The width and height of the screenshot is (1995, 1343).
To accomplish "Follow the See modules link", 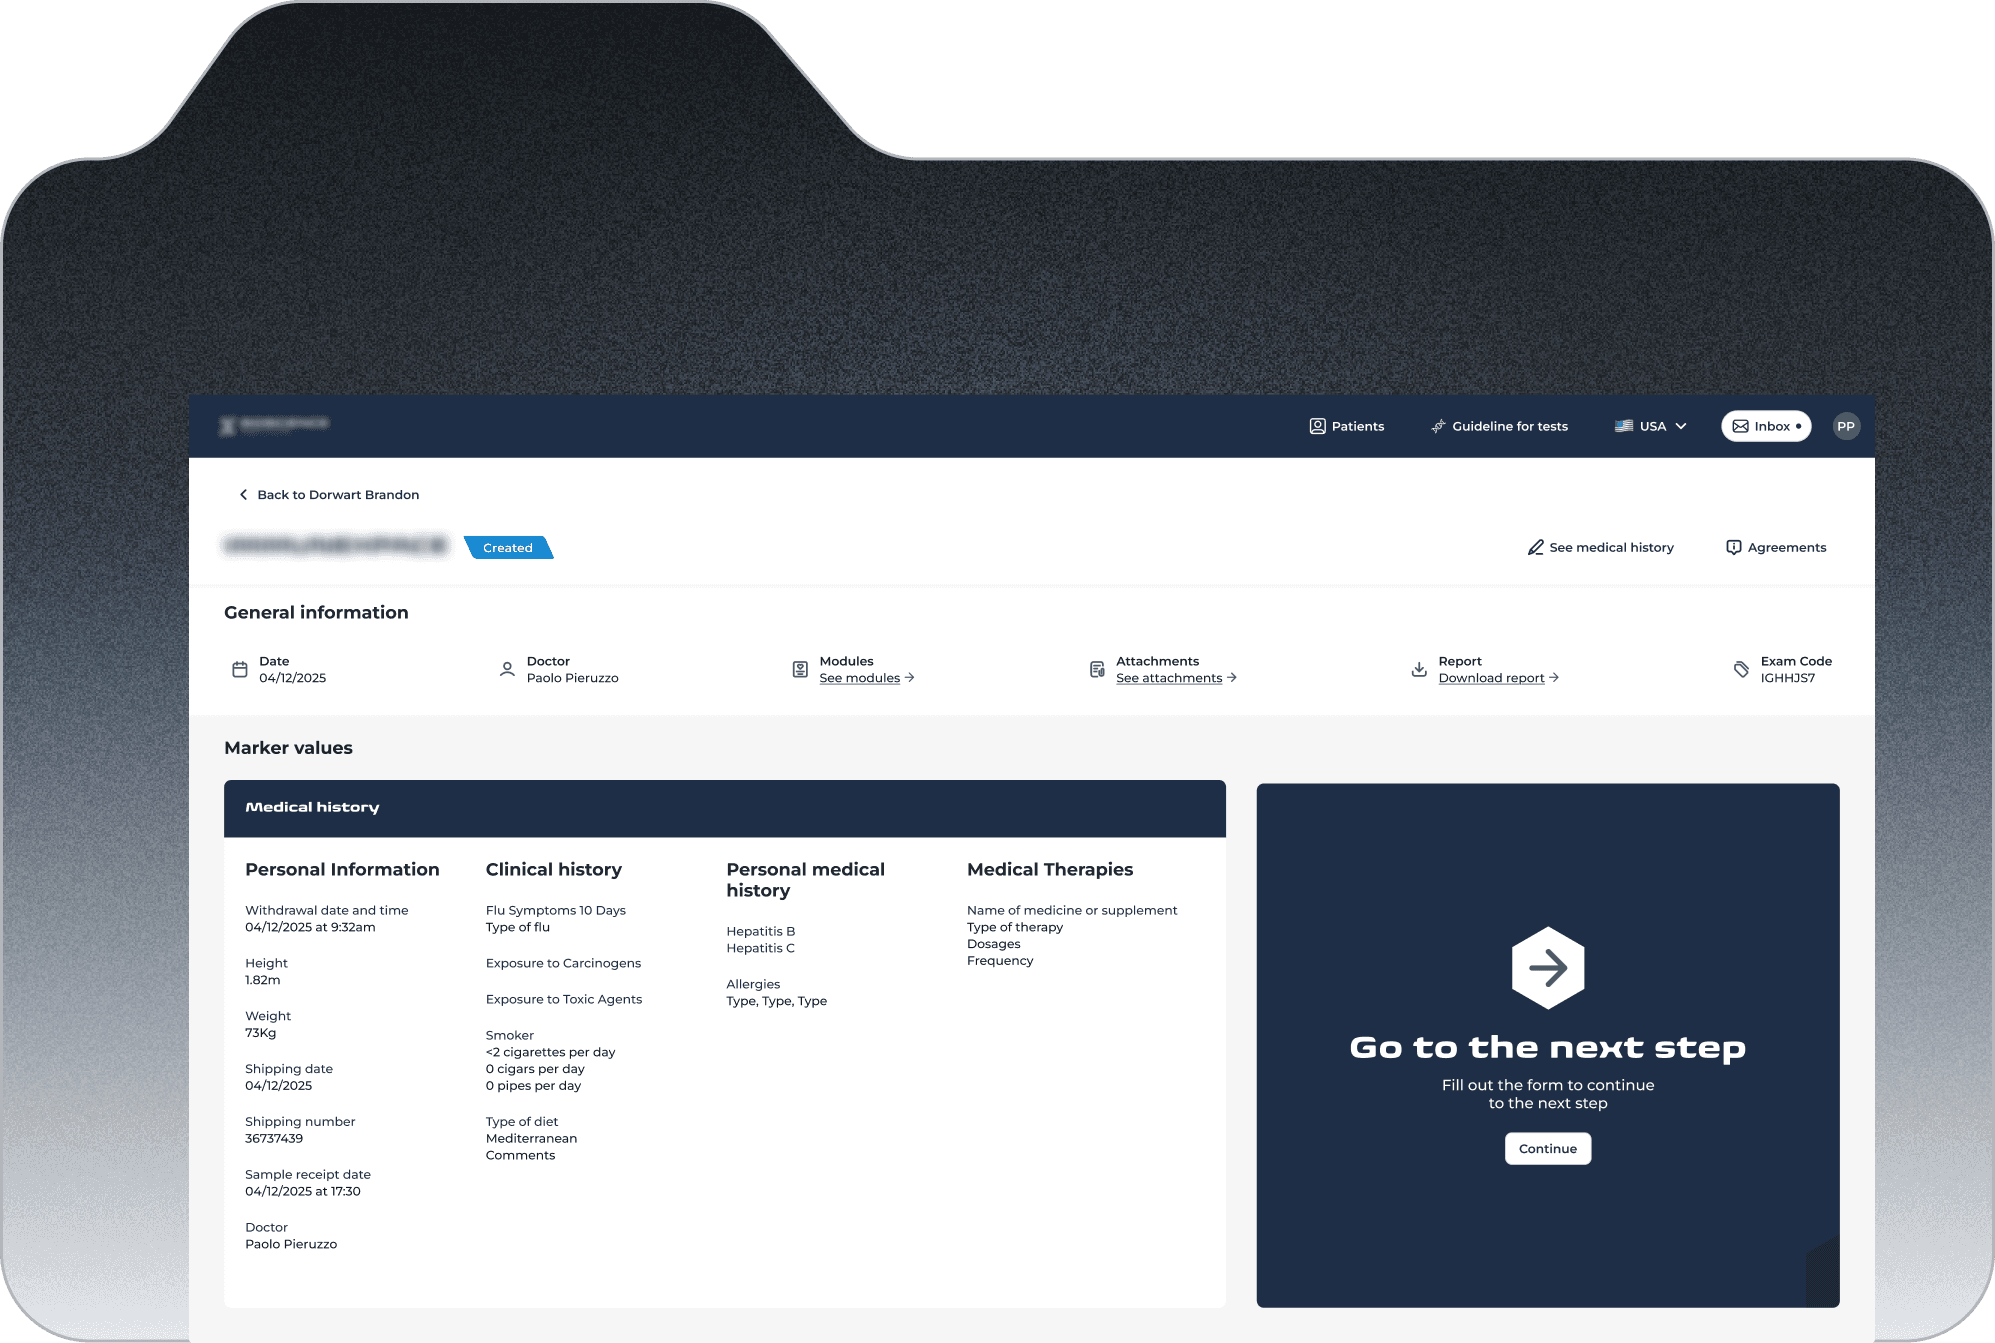I will (867, 678).
